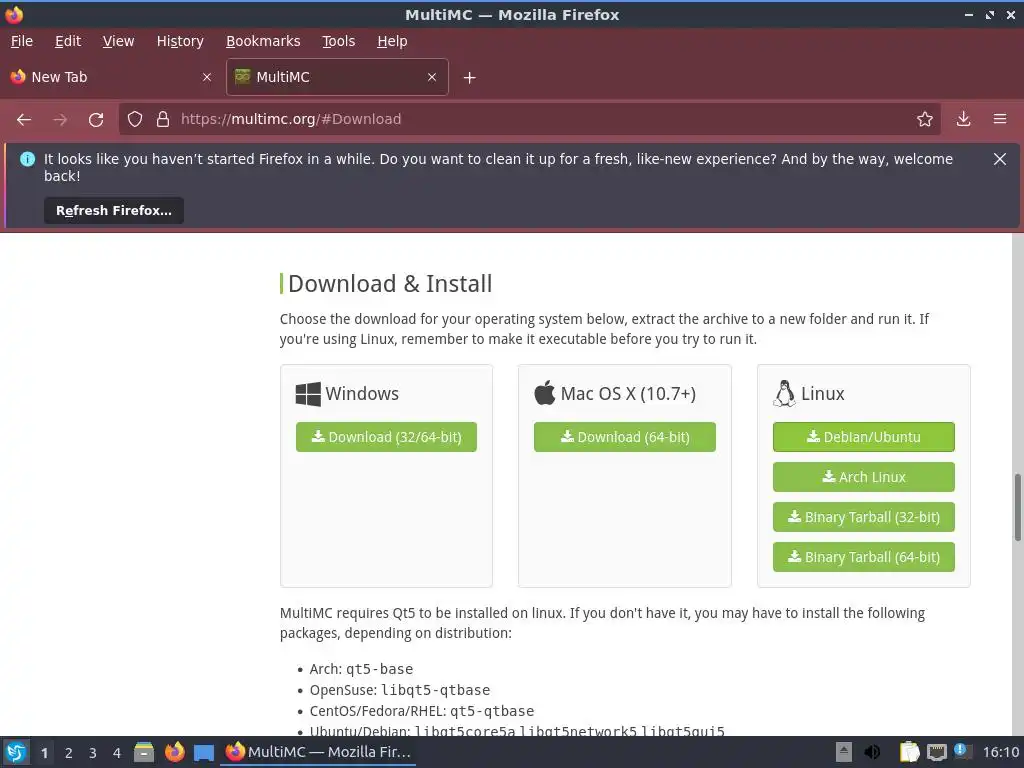Dismiss the Firefox refresh notification bar
This screenshot has height=768, width=1024.
coord(999,159)
